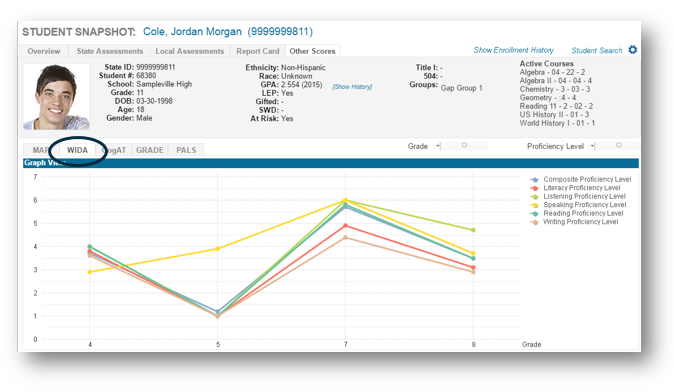Click course 'US History II - 01 - 3'
Screen dimensions: 674x392
554,115
